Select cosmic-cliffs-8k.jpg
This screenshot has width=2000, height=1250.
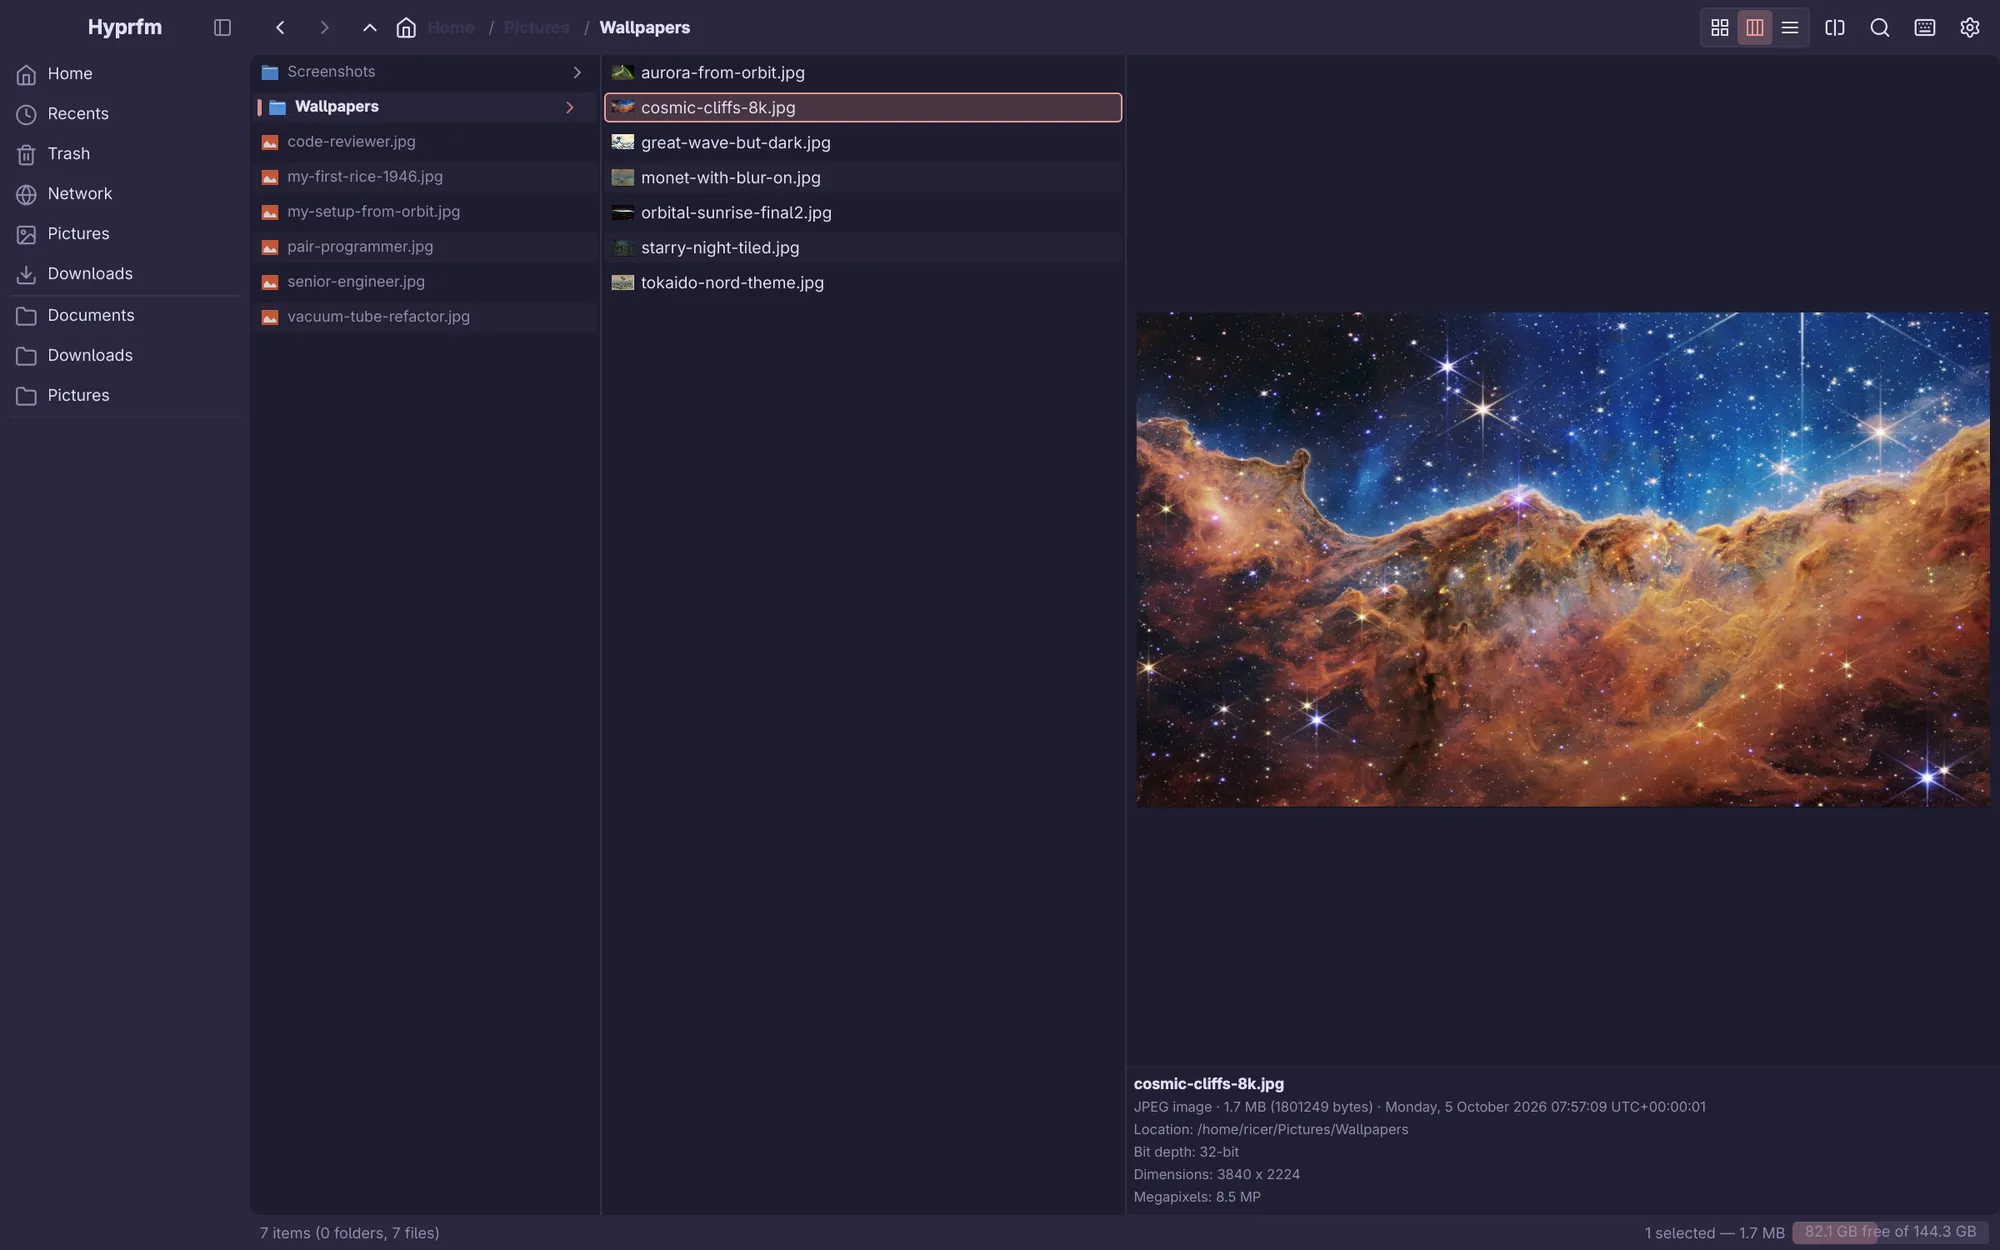[863, 107]
